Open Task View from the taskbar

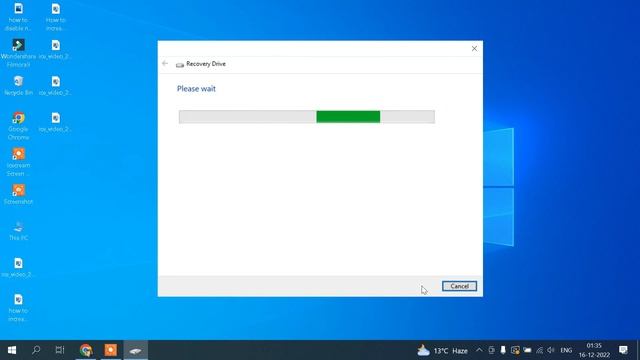(60, 350)
